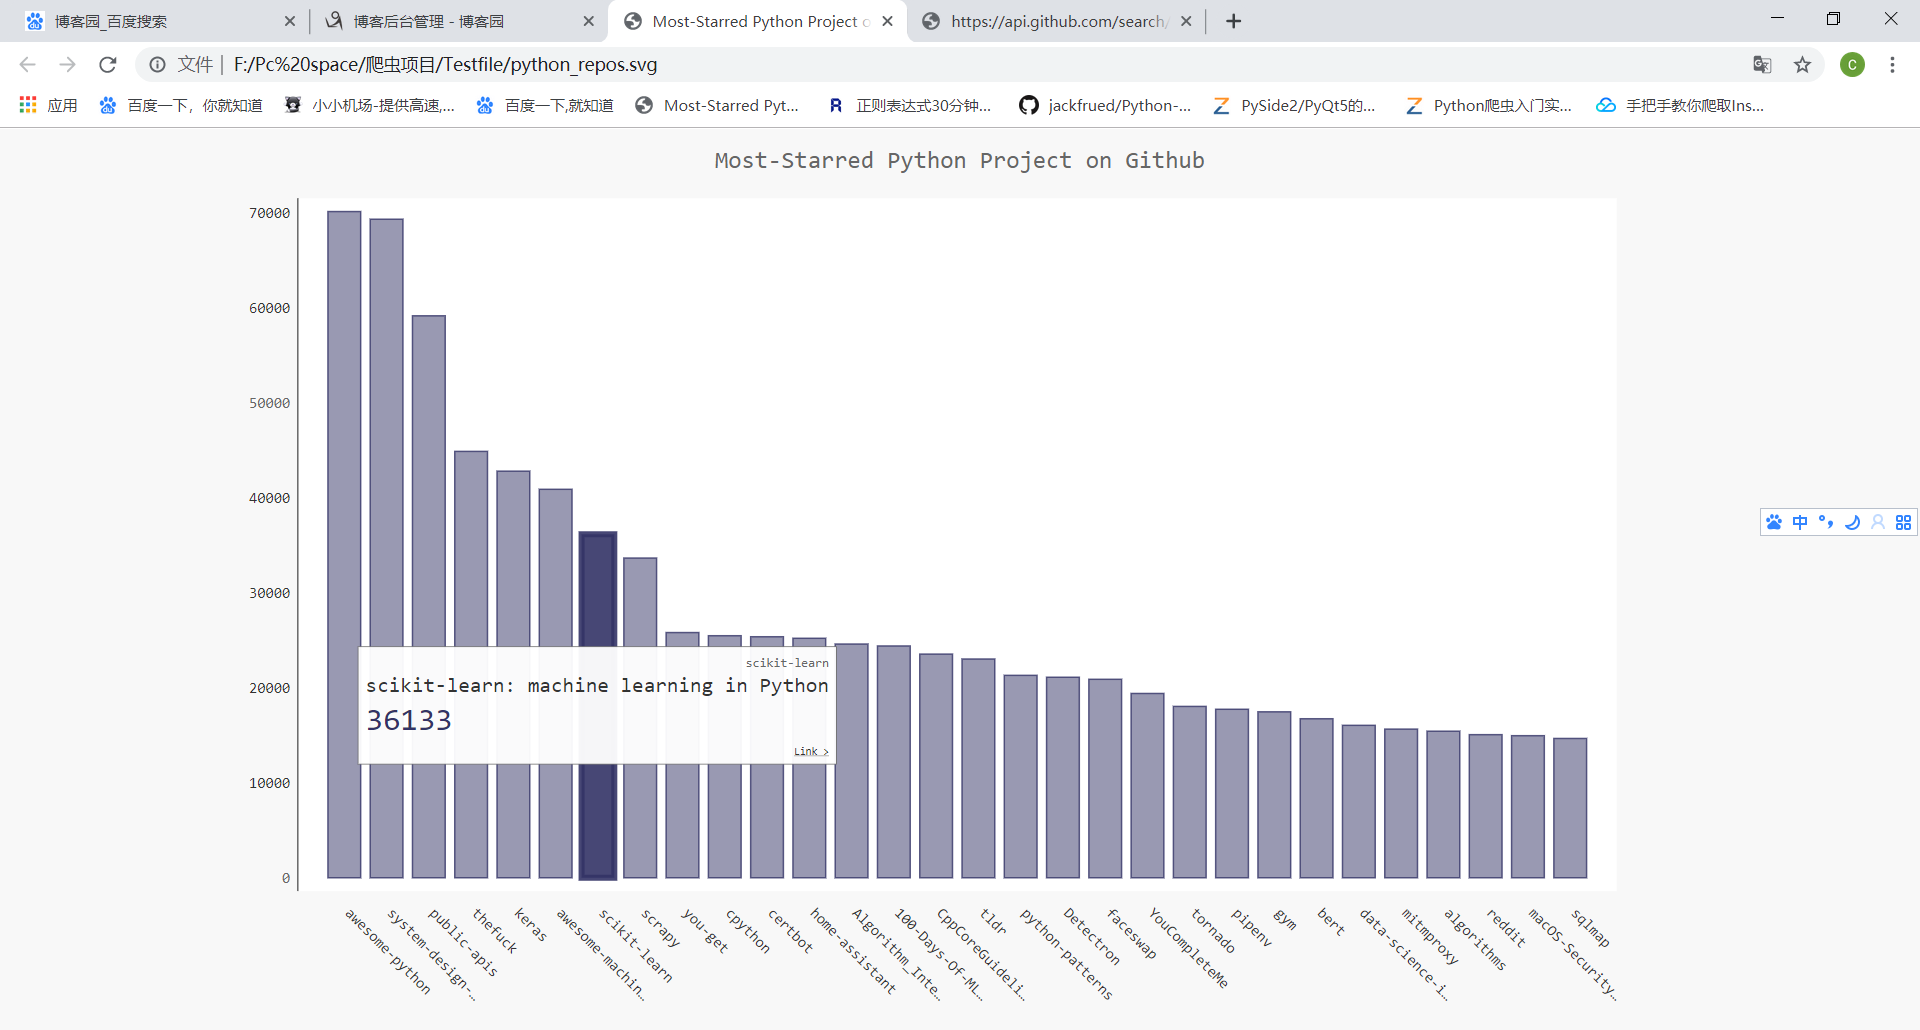Screen dimensions: 1920x1030
Task: Toggle punctuation mode in IME toolbar
Action: [1826, 522]
